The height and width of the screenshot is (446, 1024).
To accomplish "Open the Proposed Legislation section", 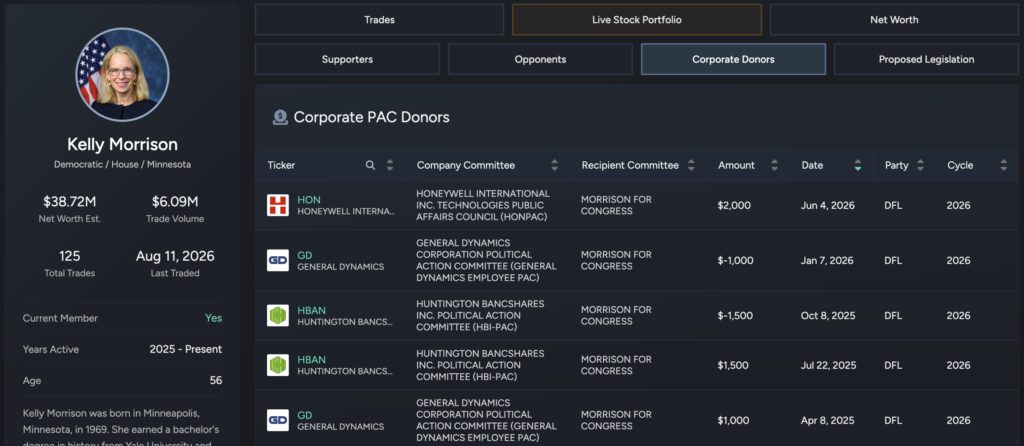I will point(926,59).
